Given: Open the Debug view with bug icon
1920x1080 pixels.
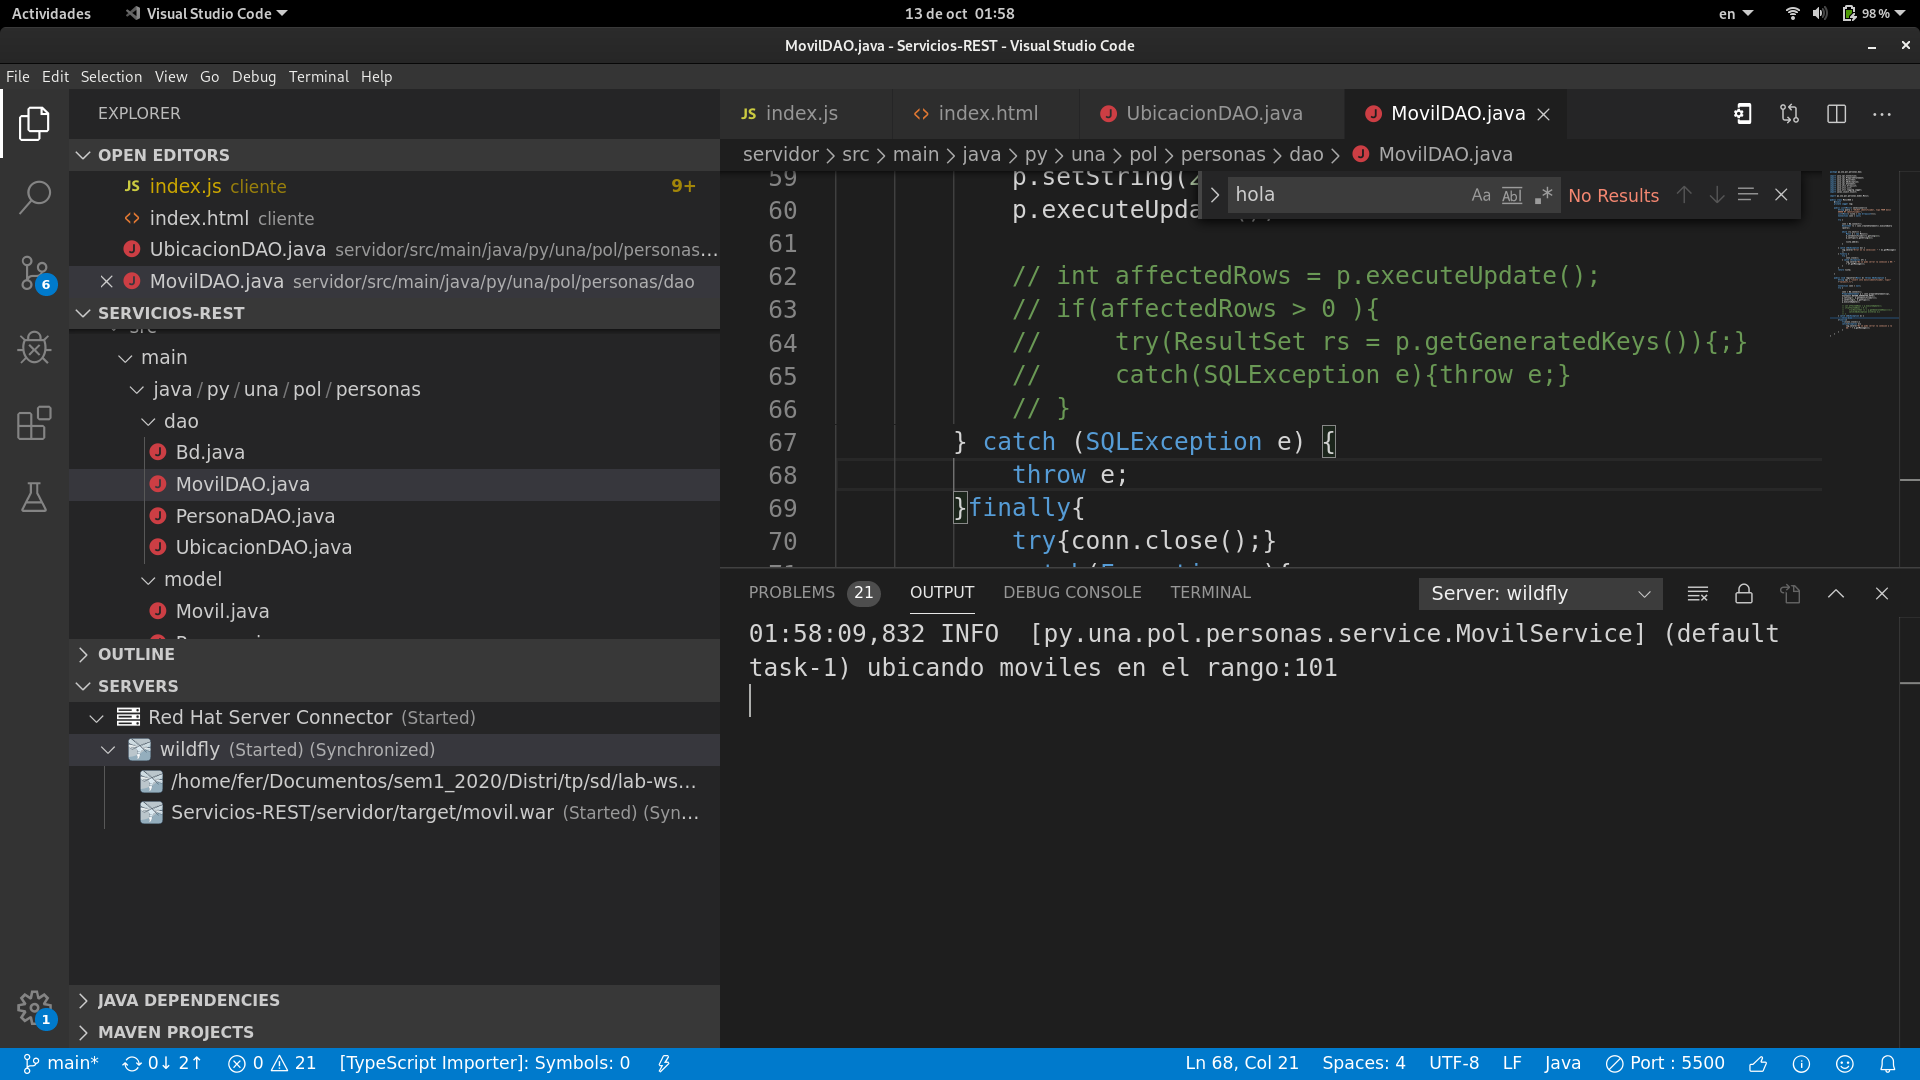Looking at the screenshot, I should click(x=34, y=348).
